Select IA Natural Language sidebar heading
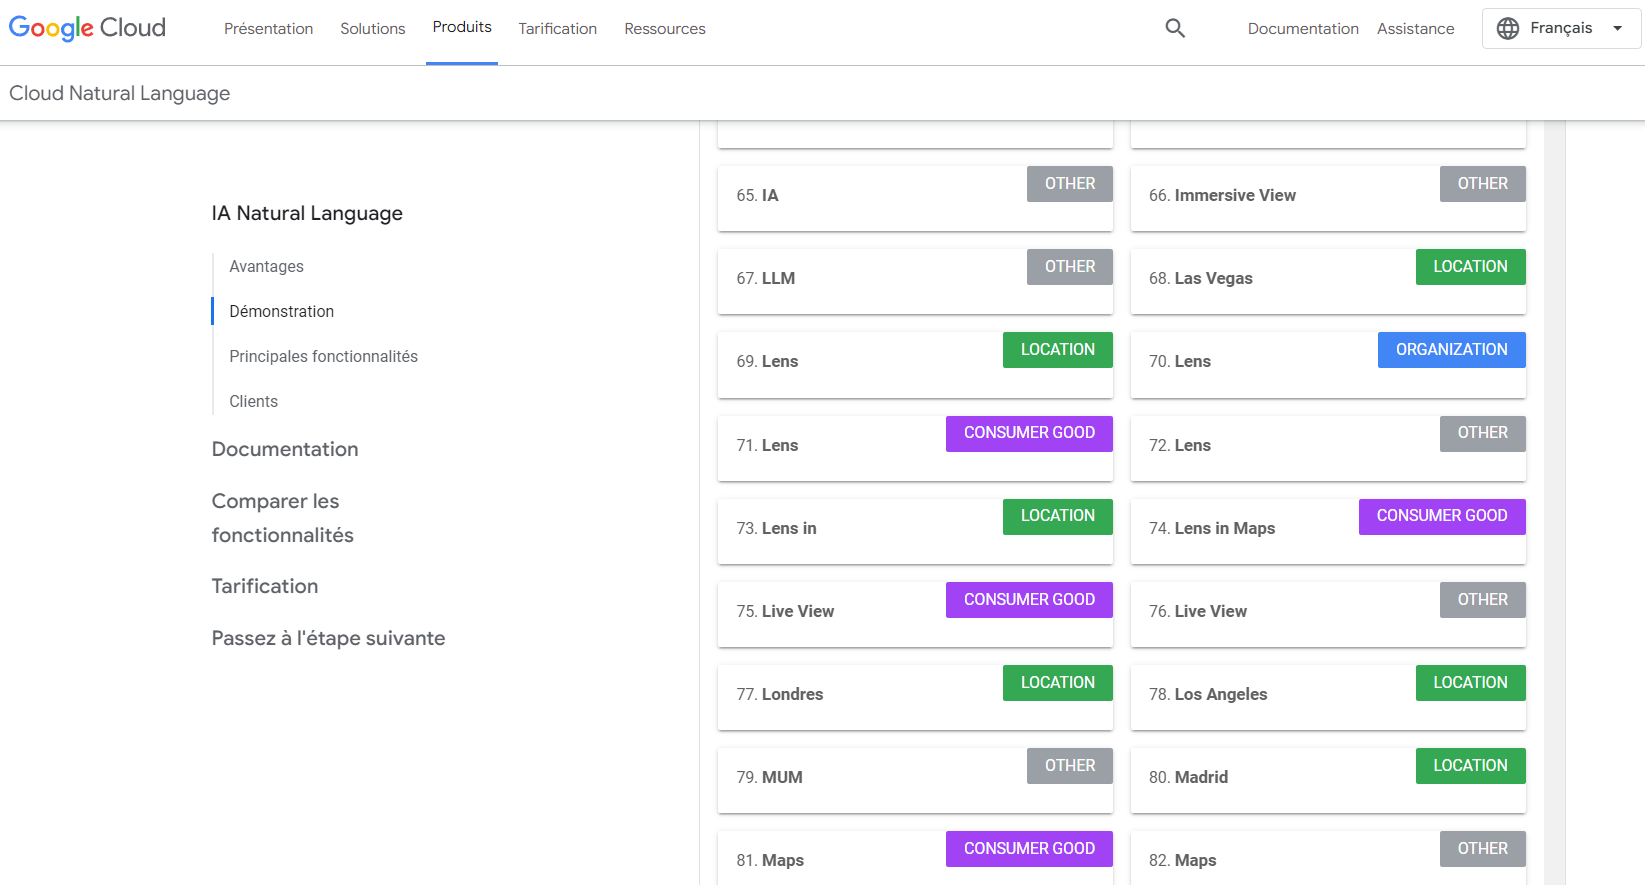The image size is (1645, 885). [307, 213]
